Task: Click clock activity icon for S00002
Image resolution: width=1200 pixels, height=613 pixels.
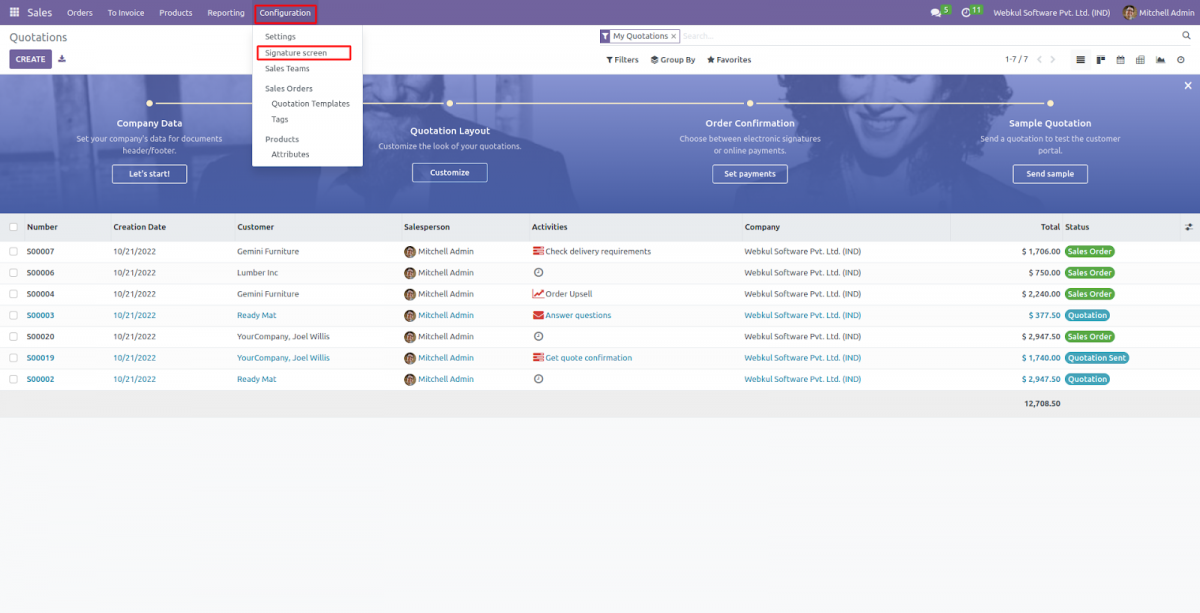Action: [538, 379]
